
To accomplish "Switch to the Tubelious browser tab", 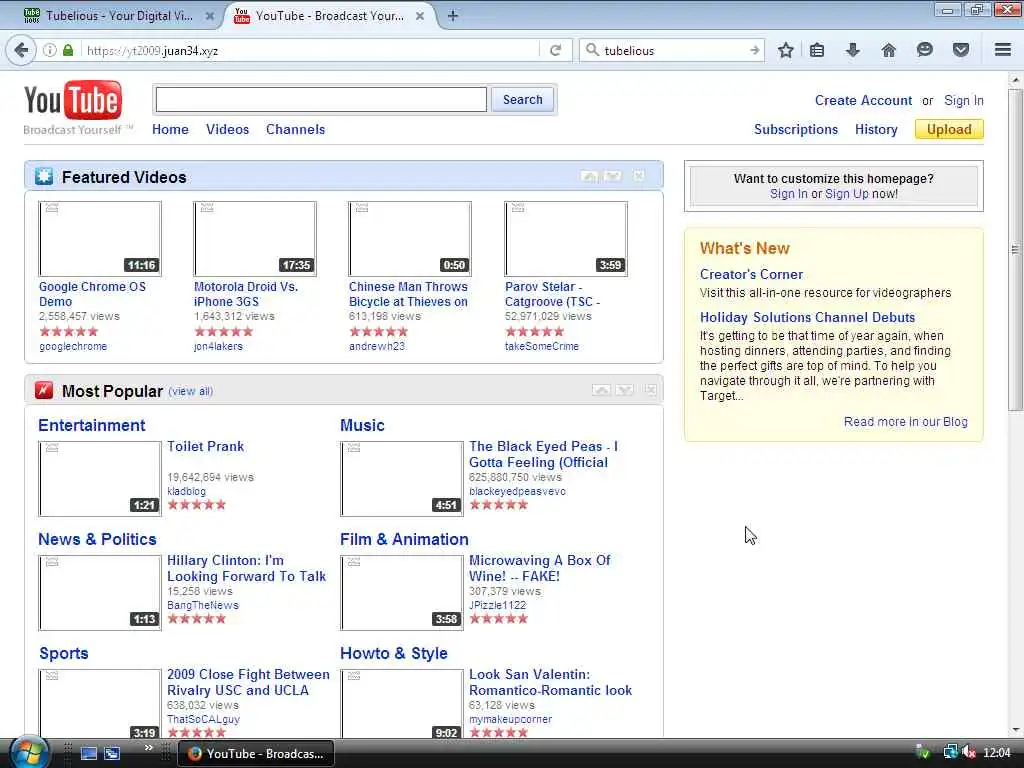I will tap(119, 16).
